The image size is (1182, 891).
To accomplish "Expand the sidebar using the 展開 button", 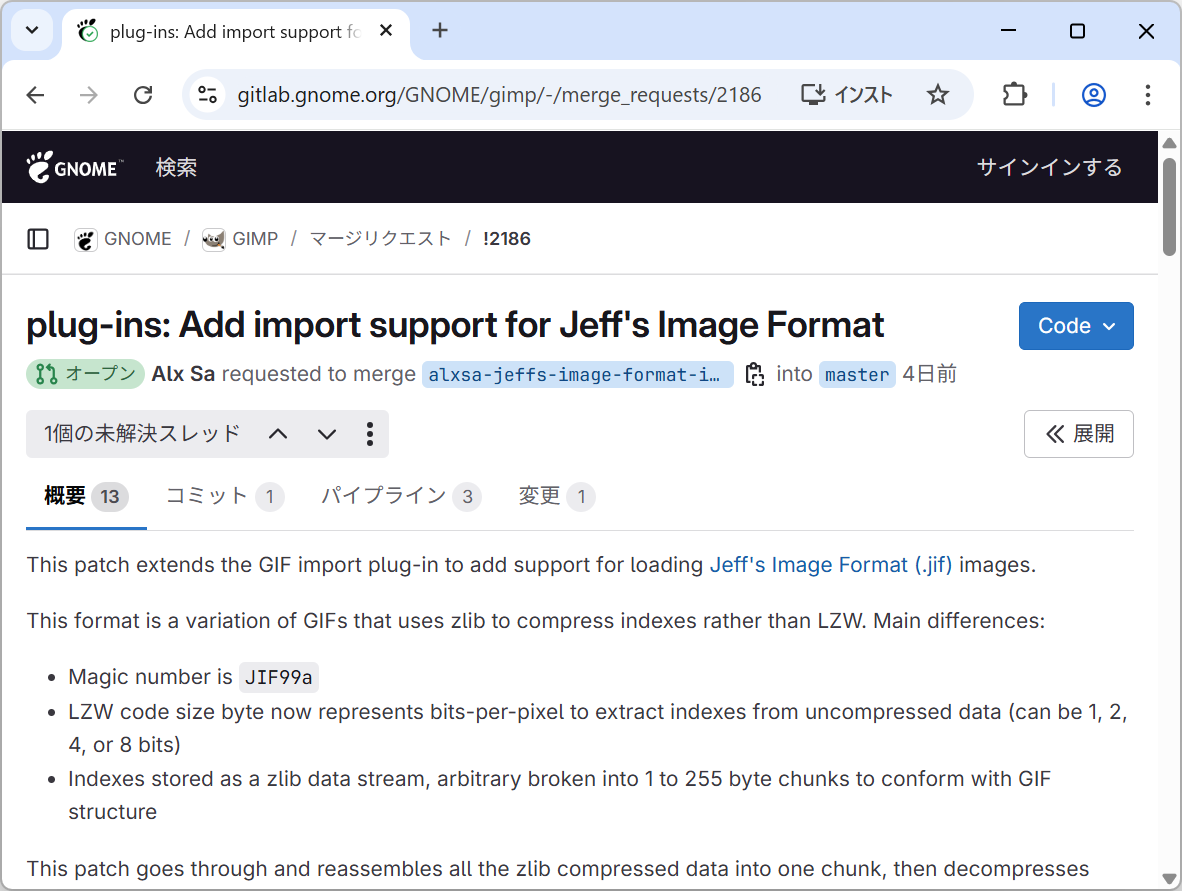I will tap(1078, 434).
